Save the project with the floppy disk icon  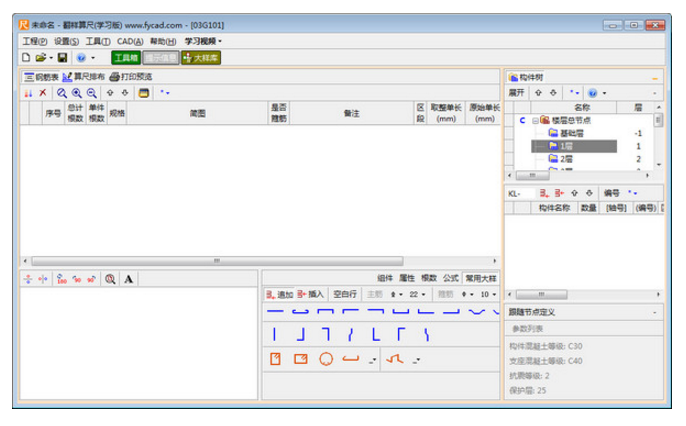(63, 57)
